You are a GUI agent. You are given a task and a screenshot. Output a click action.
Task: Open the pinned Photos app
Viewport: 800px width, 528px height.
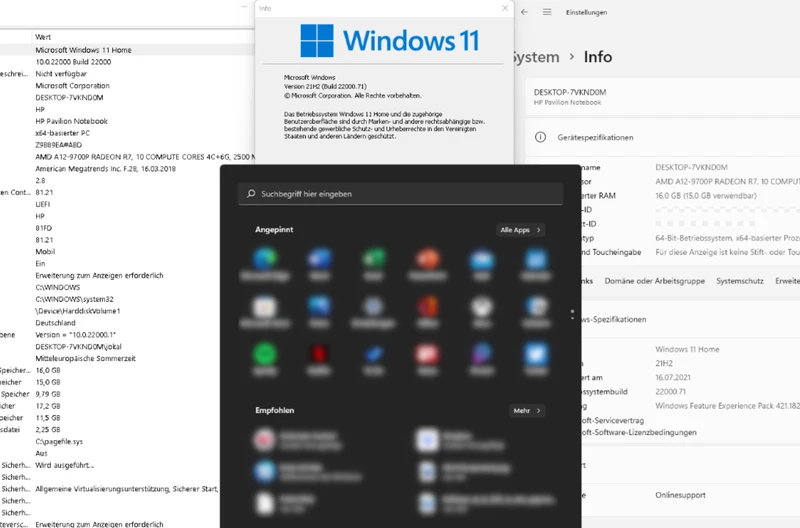point(319,311)
